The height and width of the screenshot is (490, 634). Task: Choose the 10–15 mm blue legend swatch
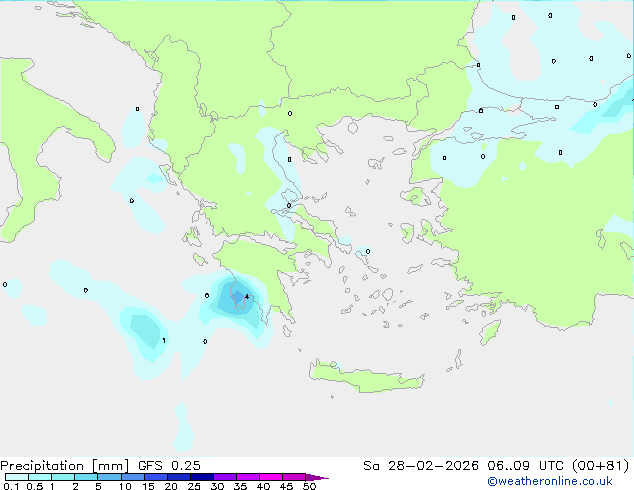click(x=132, y=477)
